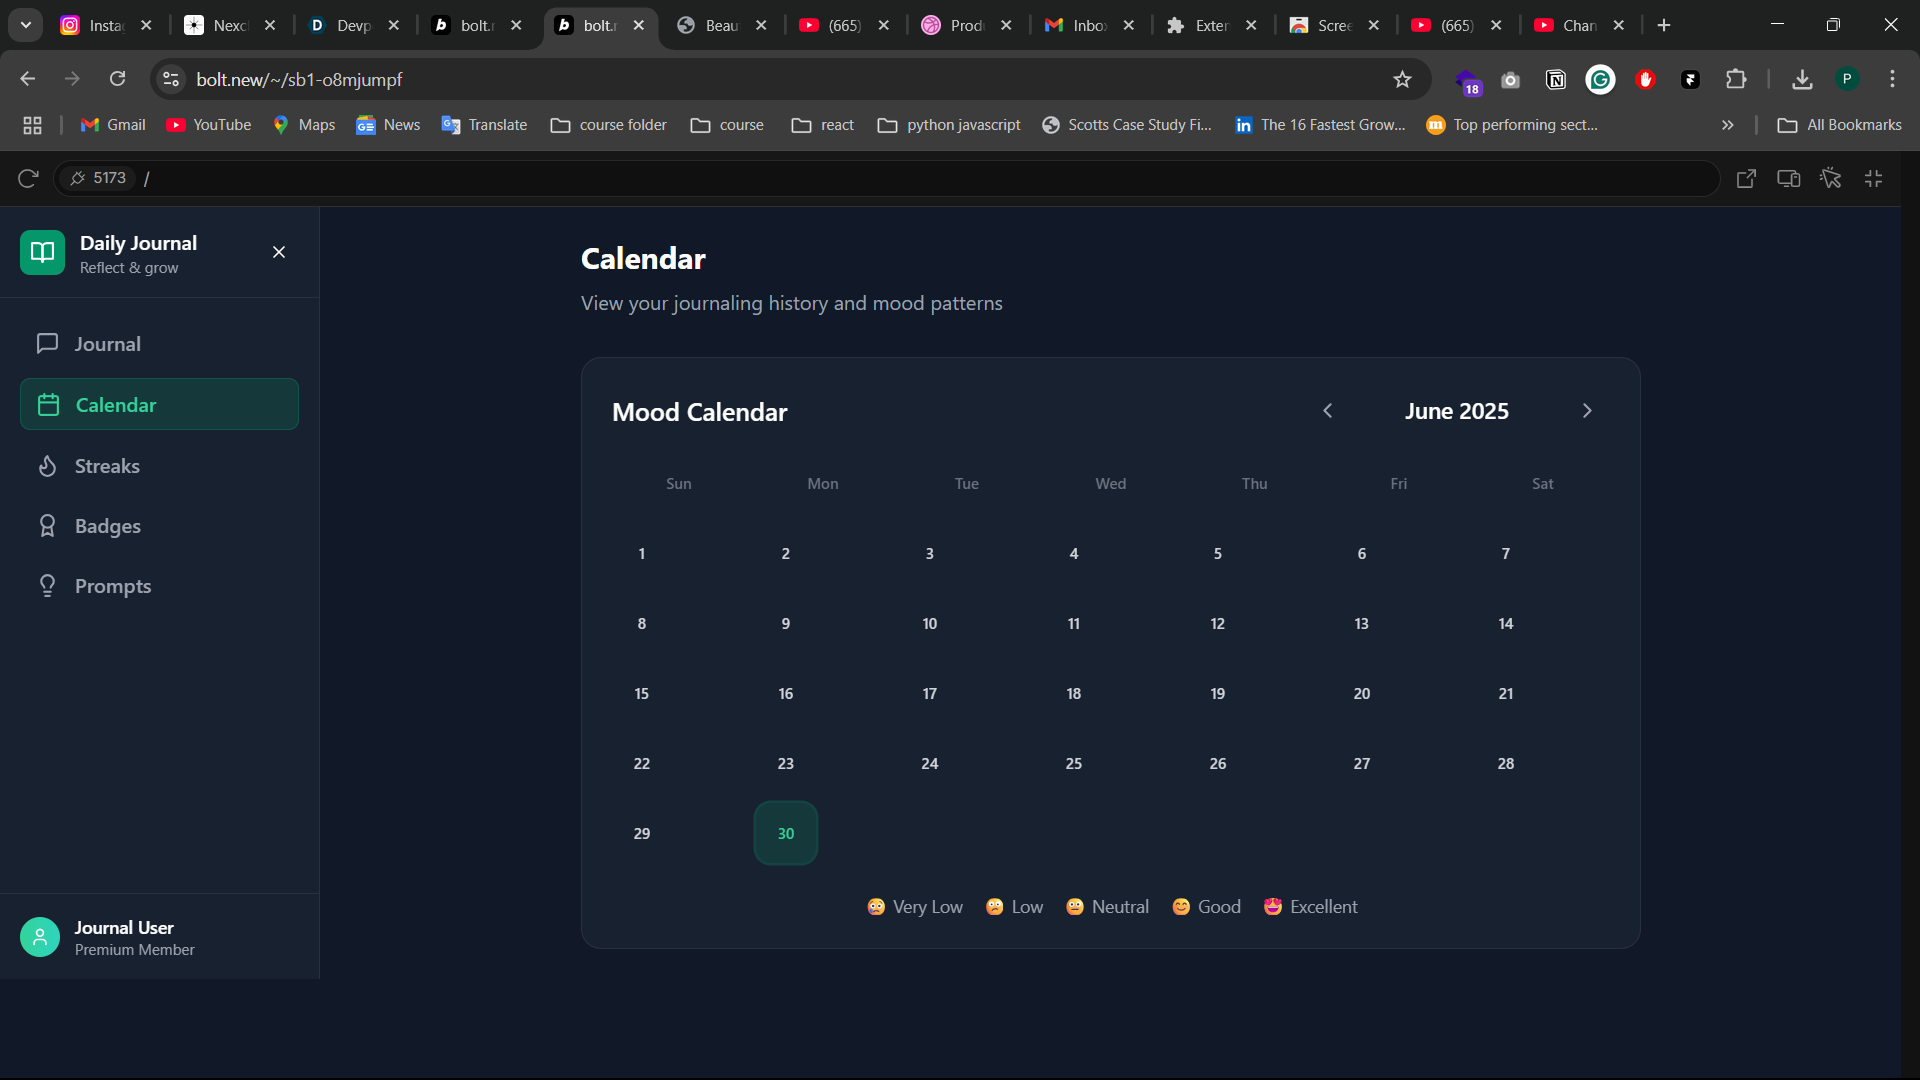The image size is (1920, 1080).
Task: Click the element inspector cursor icon
Action: click(1830, 178)
